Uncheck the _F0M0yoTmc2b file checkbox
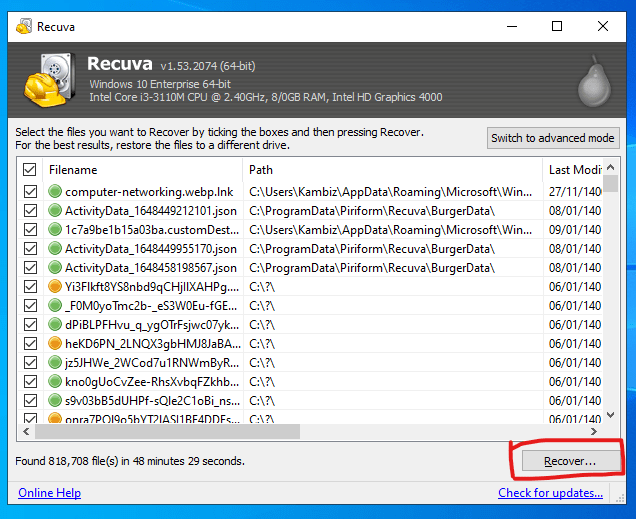 coord(30,305)
